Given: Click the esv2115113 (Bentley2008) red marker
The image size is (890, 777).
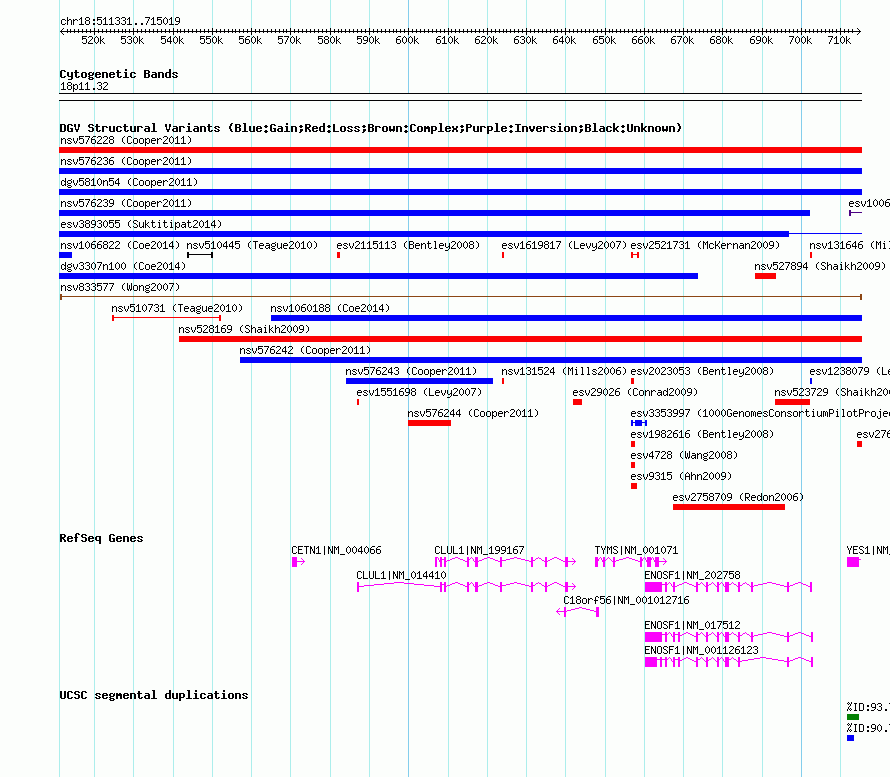Looking at the screenshot, I should click(x=338, y=255).
